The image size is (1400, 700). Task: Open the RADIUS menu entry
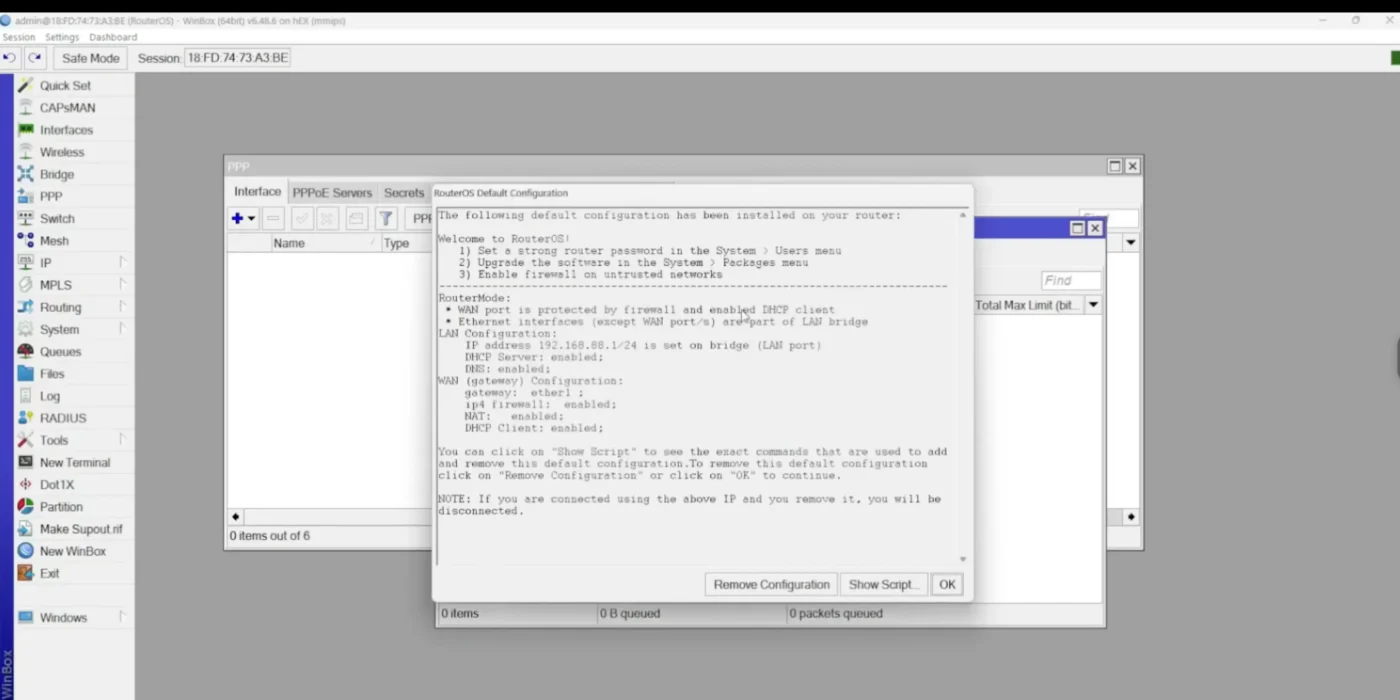coord(63,418)
